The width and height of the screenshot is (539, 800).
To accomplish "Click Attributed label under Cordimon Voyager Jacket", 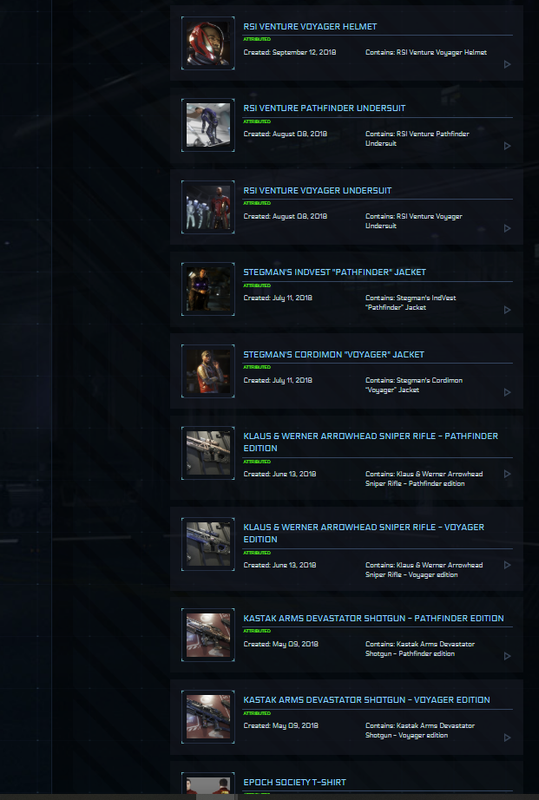I will point(257,367).
